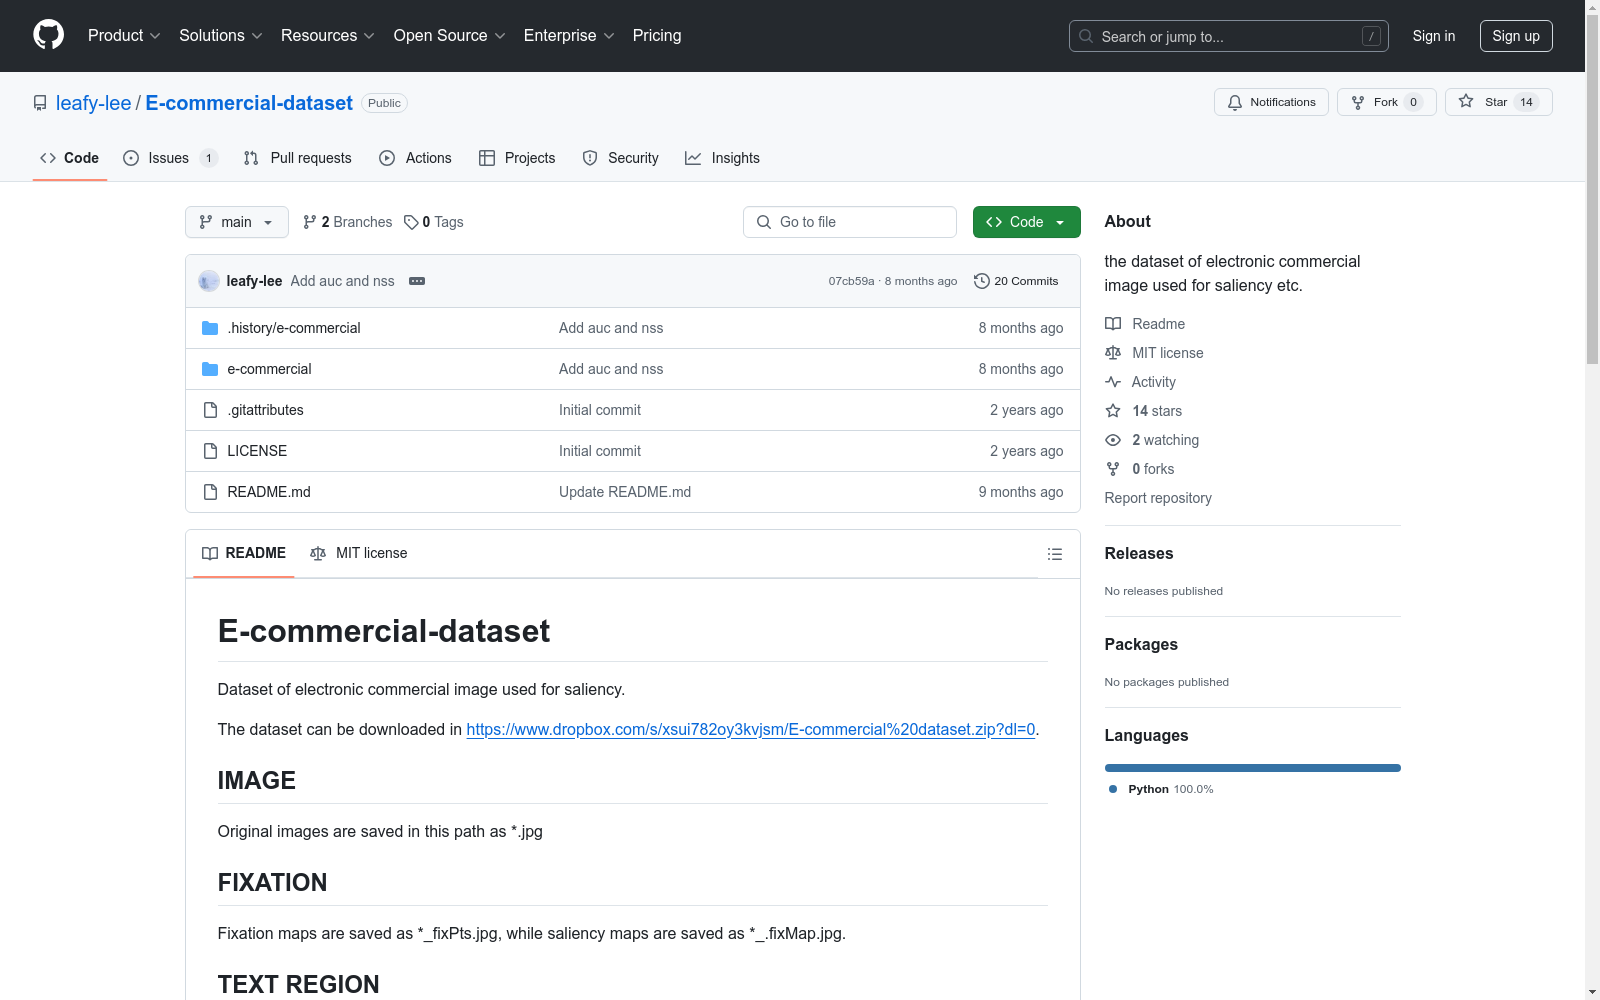This screenshot has width=1600, height=1000.
Task: Click the file icon for LICENSE
Action: point(210,451)
